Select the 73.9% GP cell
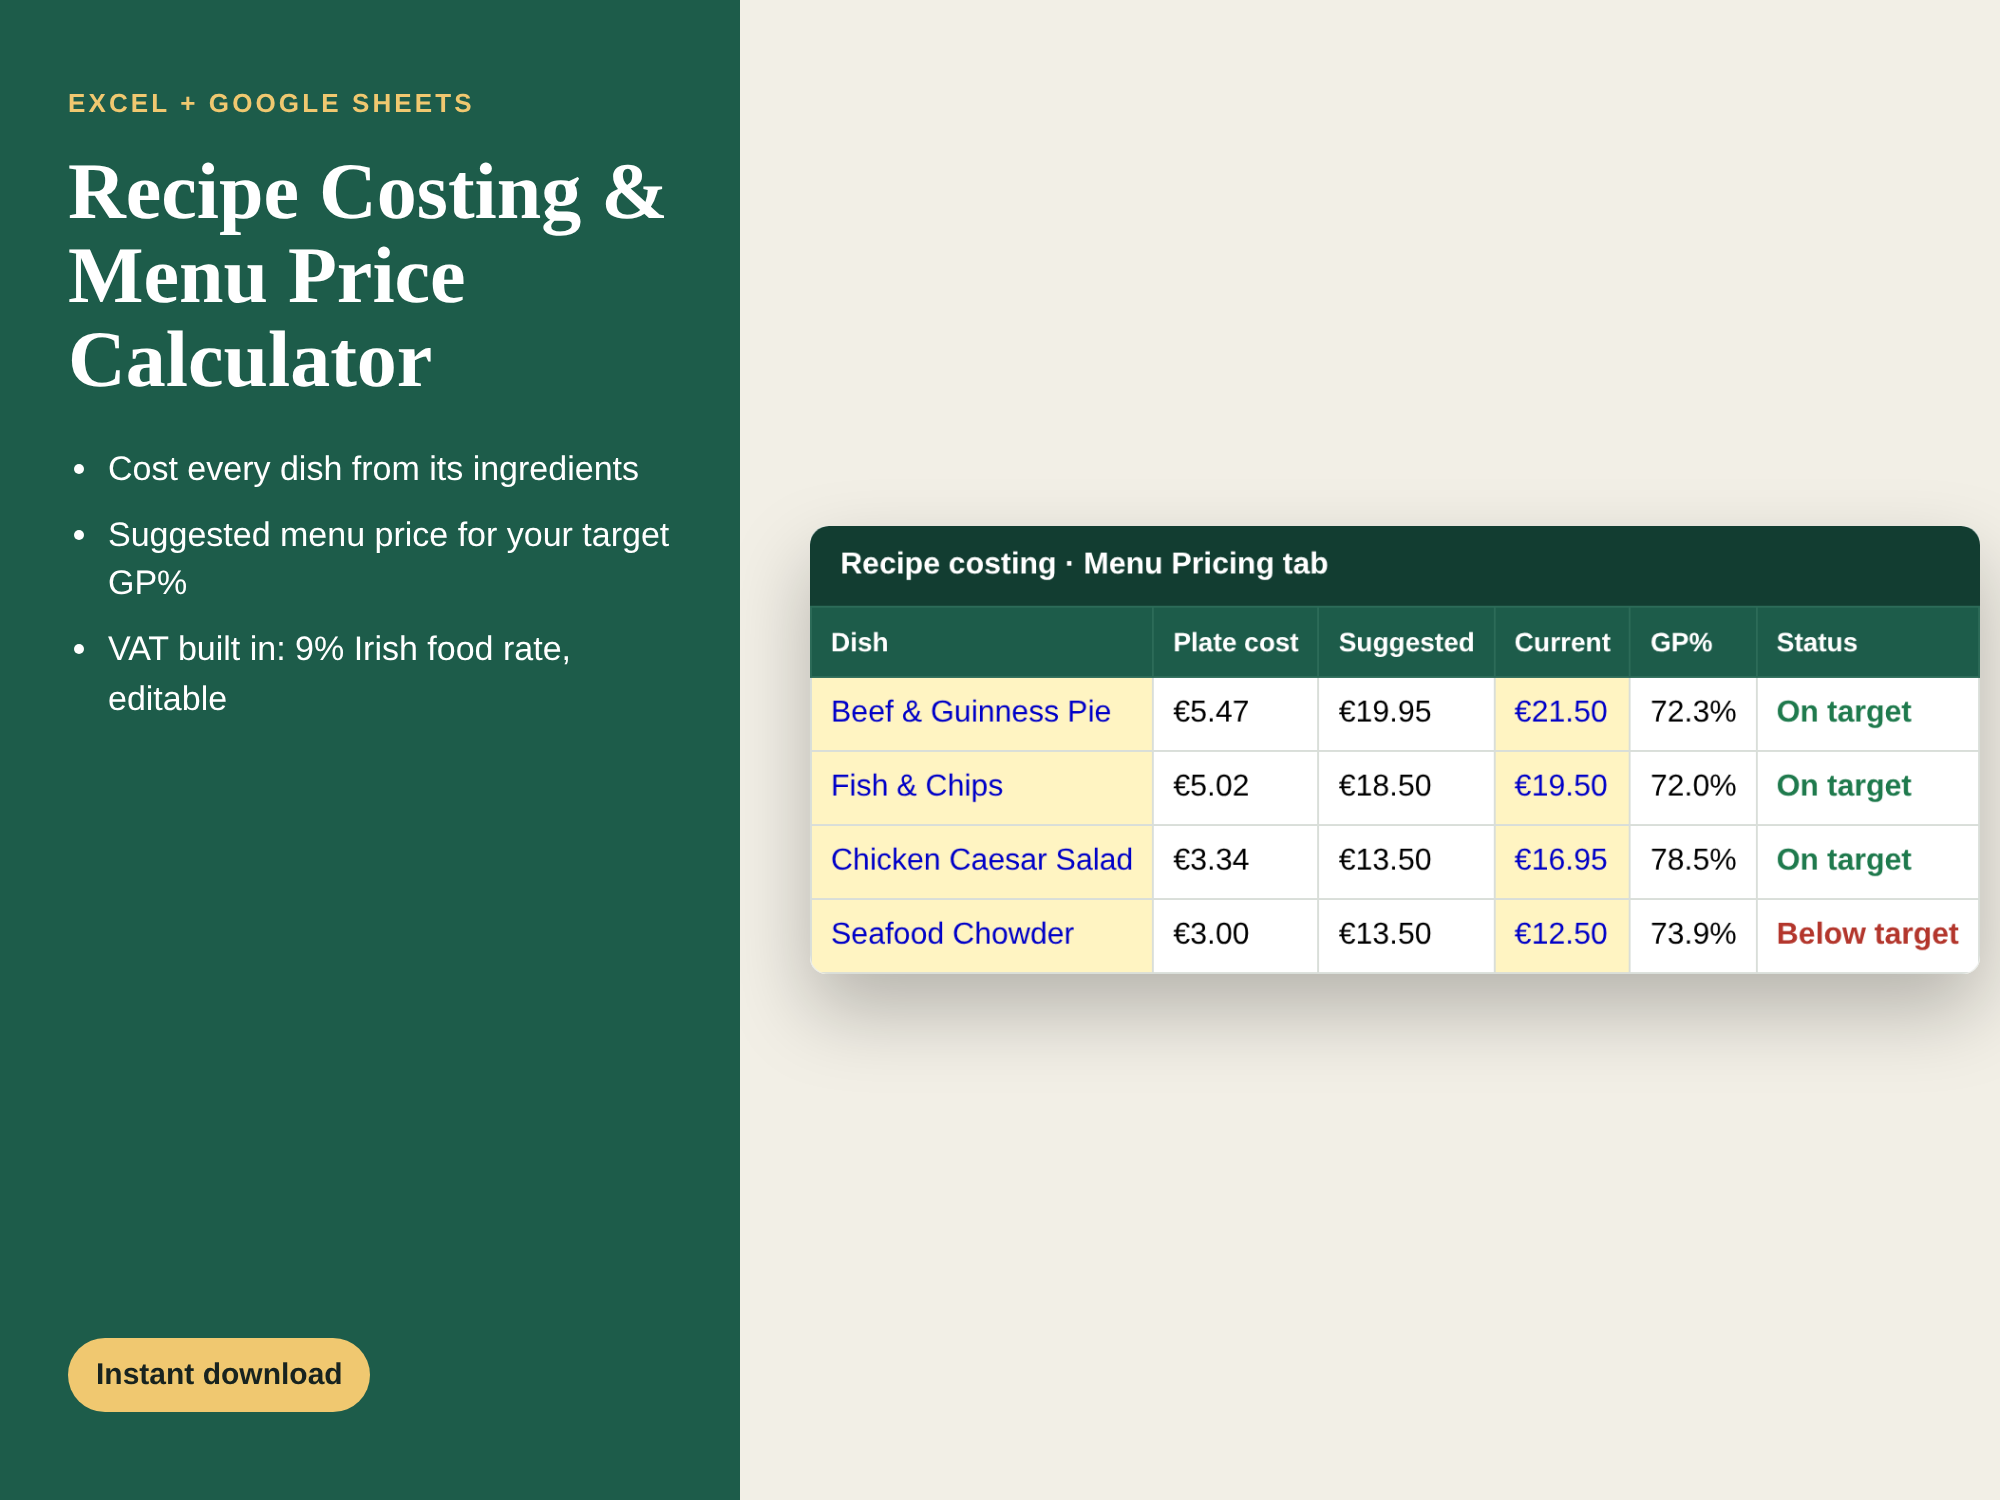 pos(1693,936)
